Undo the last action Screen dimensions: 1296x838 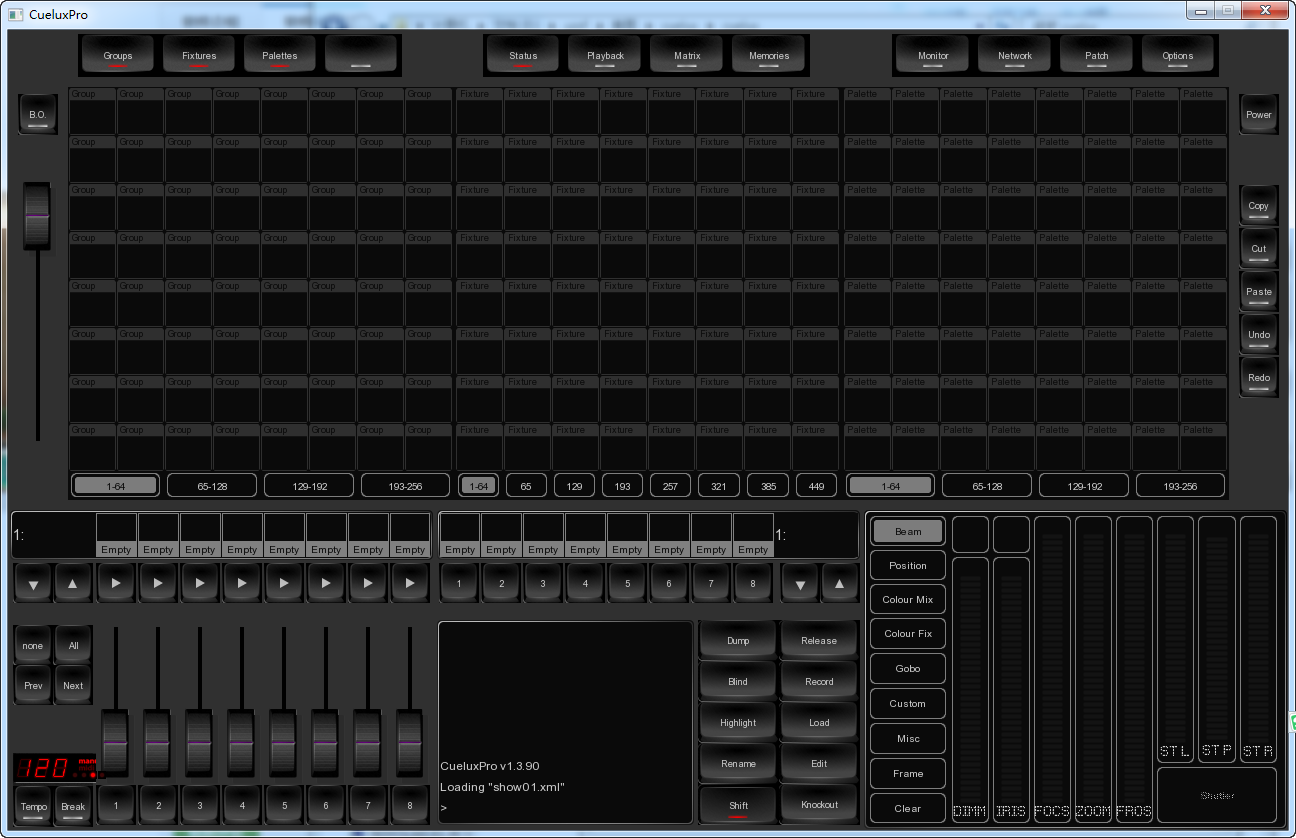coord(1259,335)
